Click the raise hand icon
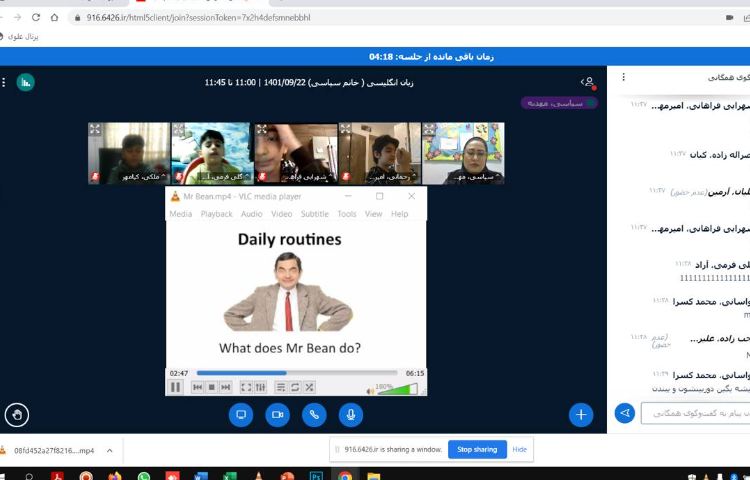 point(16,414)
